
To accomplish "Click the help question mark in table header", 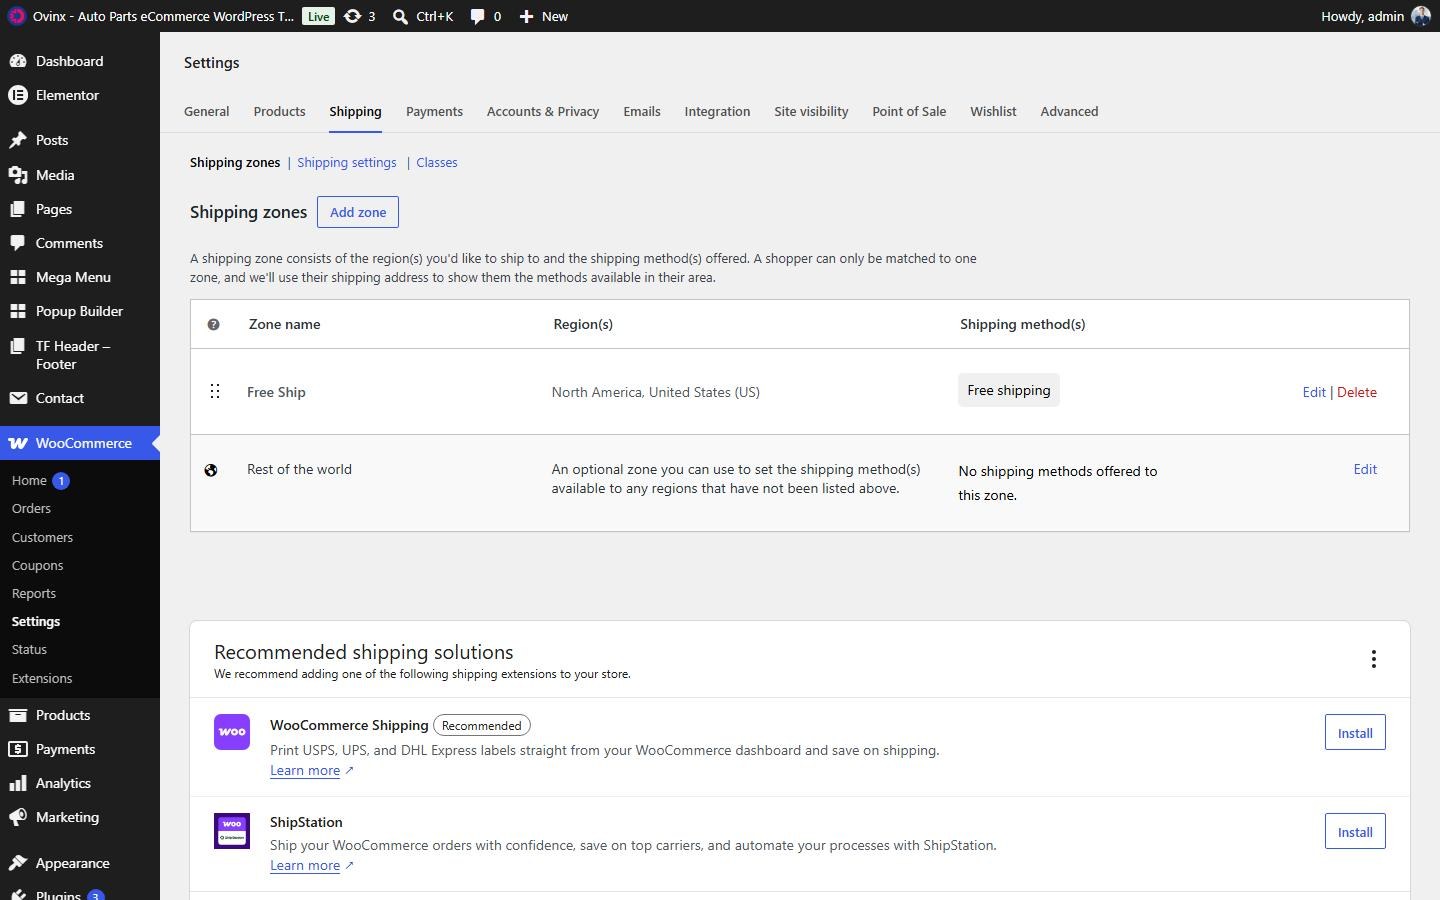I will [x=213, y=324].
